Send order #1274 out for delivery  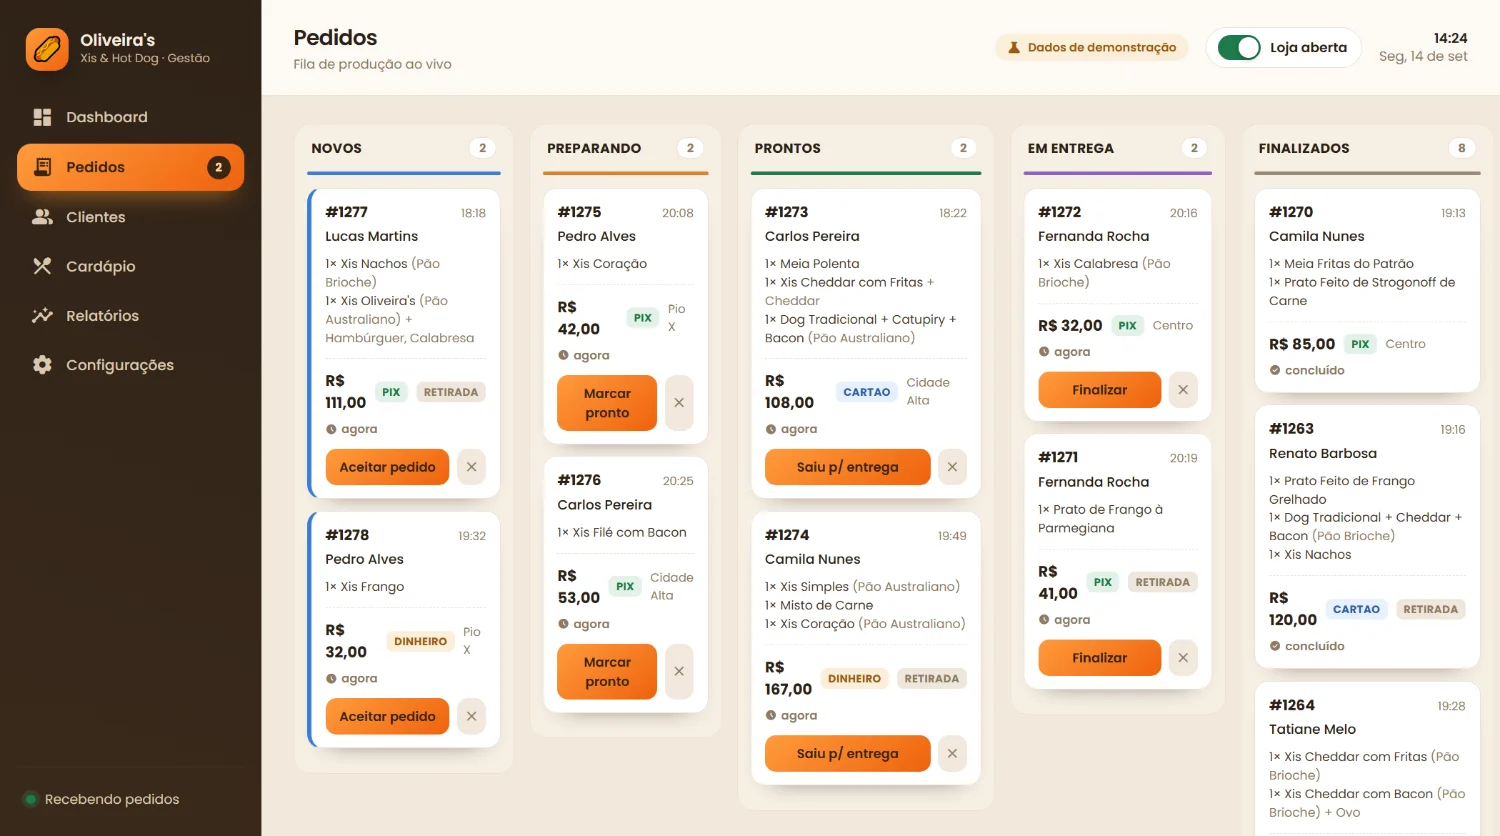[847, 753]
